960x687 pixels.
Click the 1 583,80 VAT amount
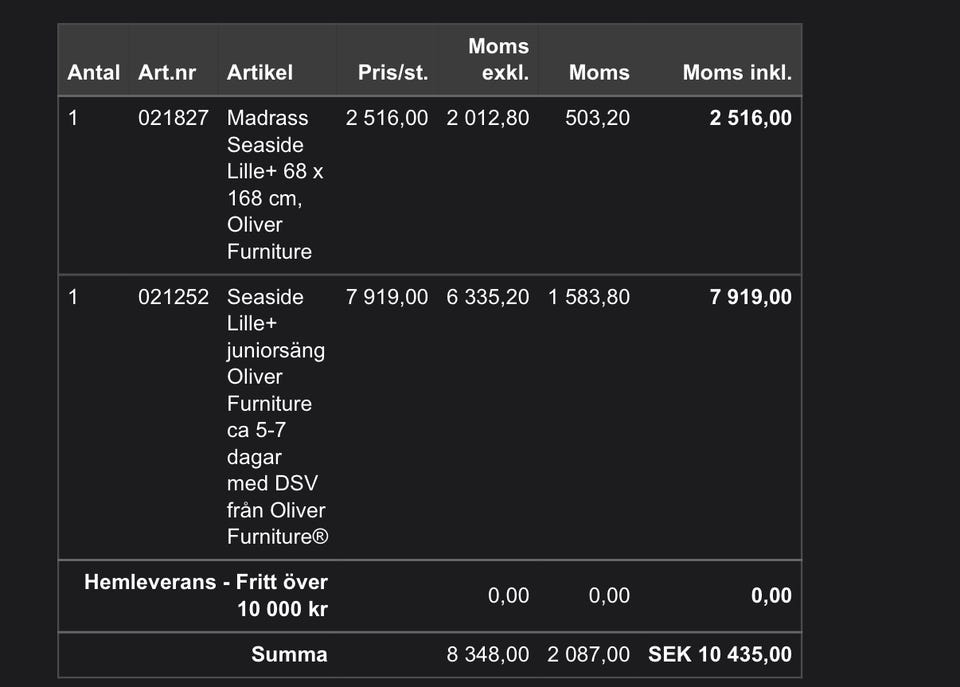point(589,297)
